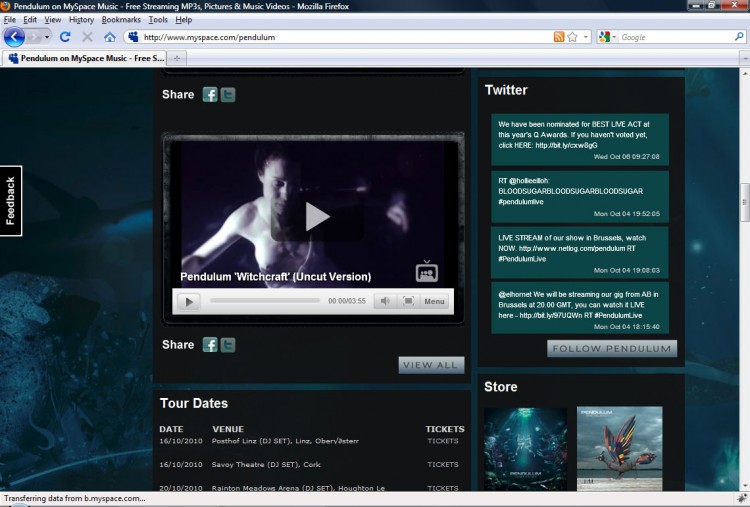Click VIEW ALL videos button

(x=431, y=365)
